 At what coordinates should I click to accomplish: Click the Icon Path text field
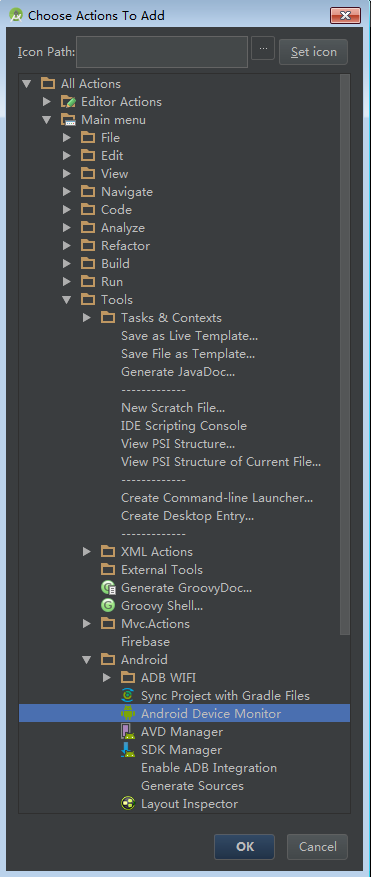[162, 52]
